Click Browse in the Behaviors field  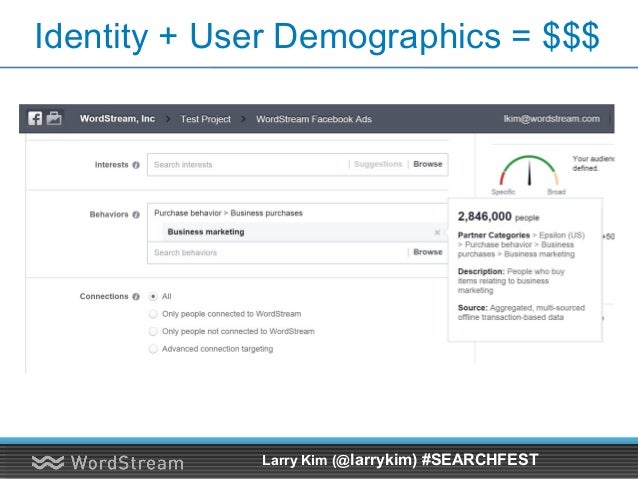[x=428, y=252]
